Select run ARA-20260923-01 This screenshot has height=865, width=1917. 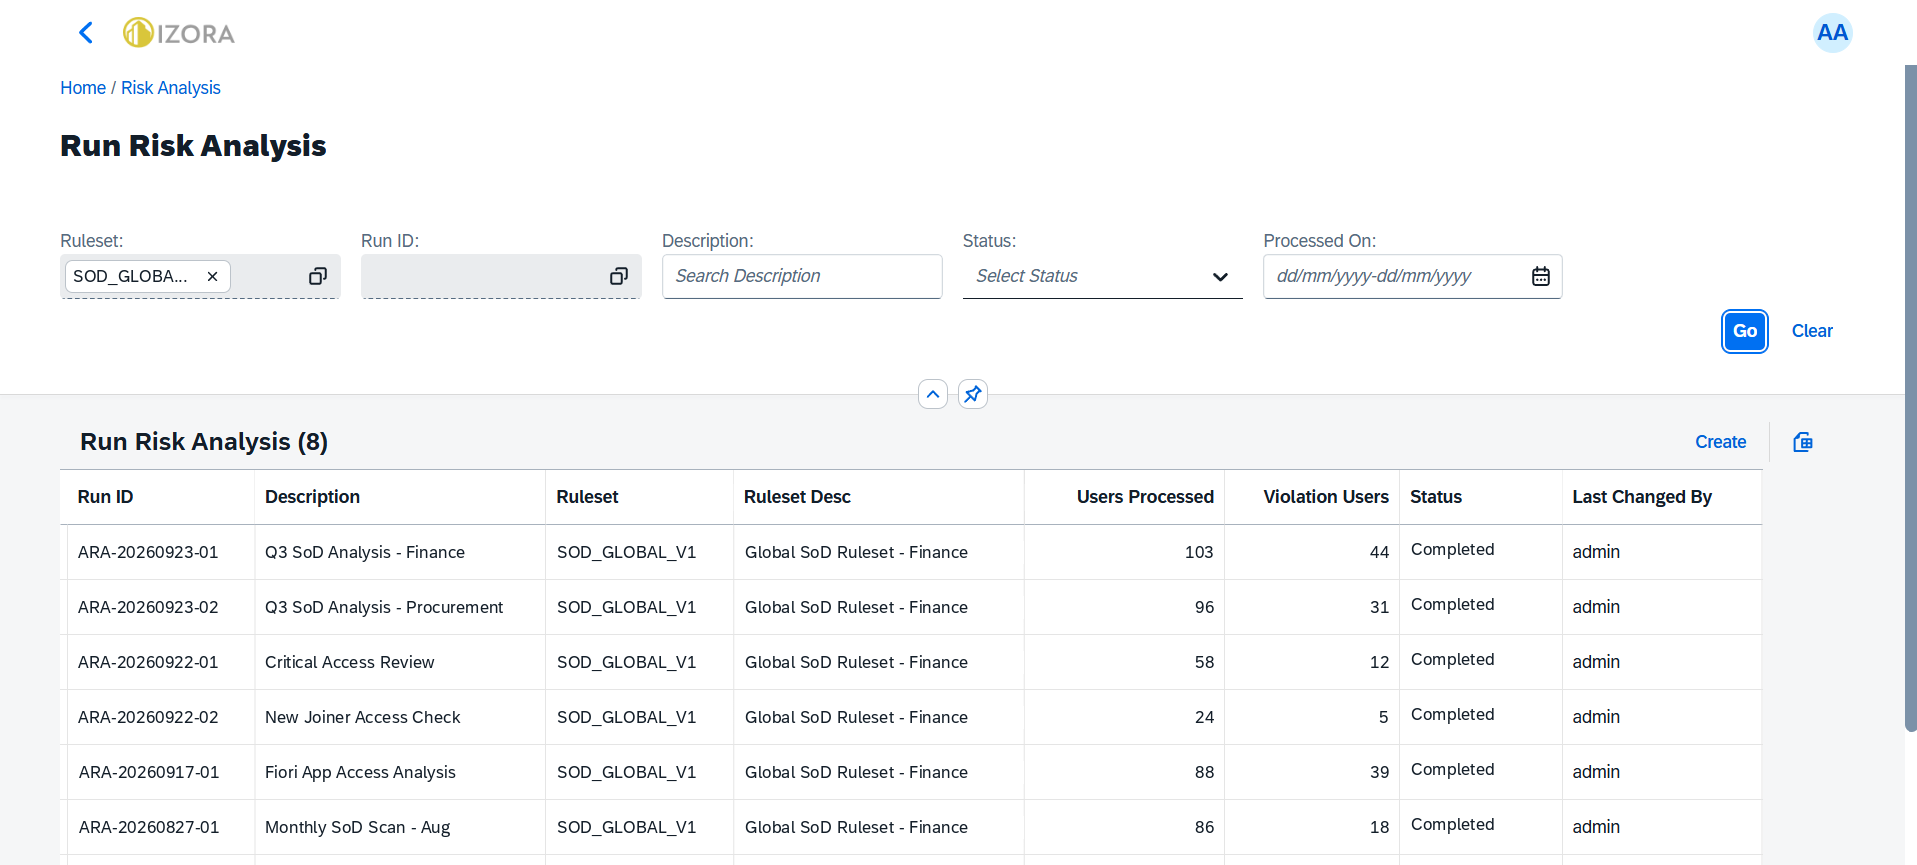coord(148,552)
